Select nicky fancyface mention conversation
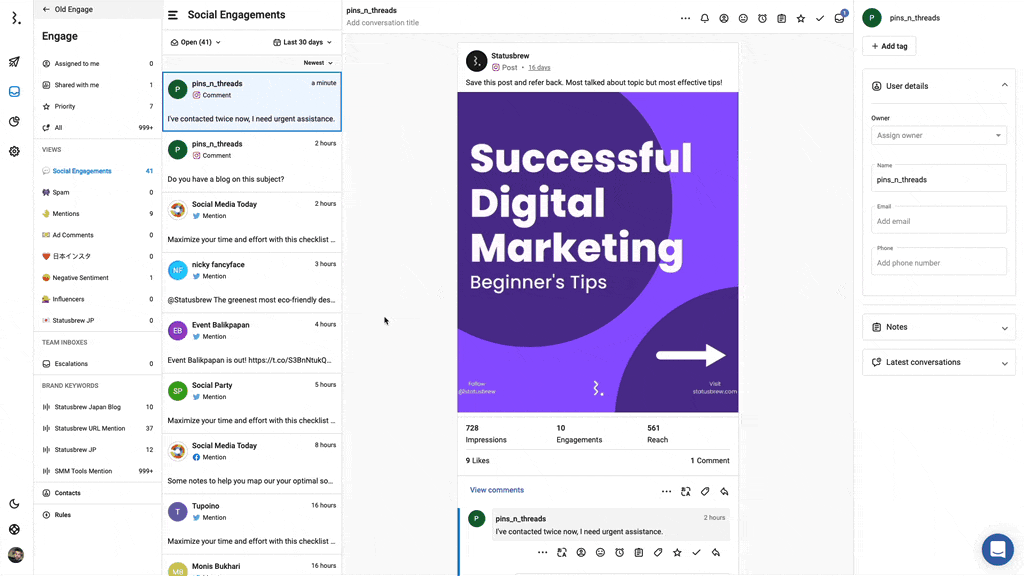This screenshot has width=1024, height=576. (252, 283)
